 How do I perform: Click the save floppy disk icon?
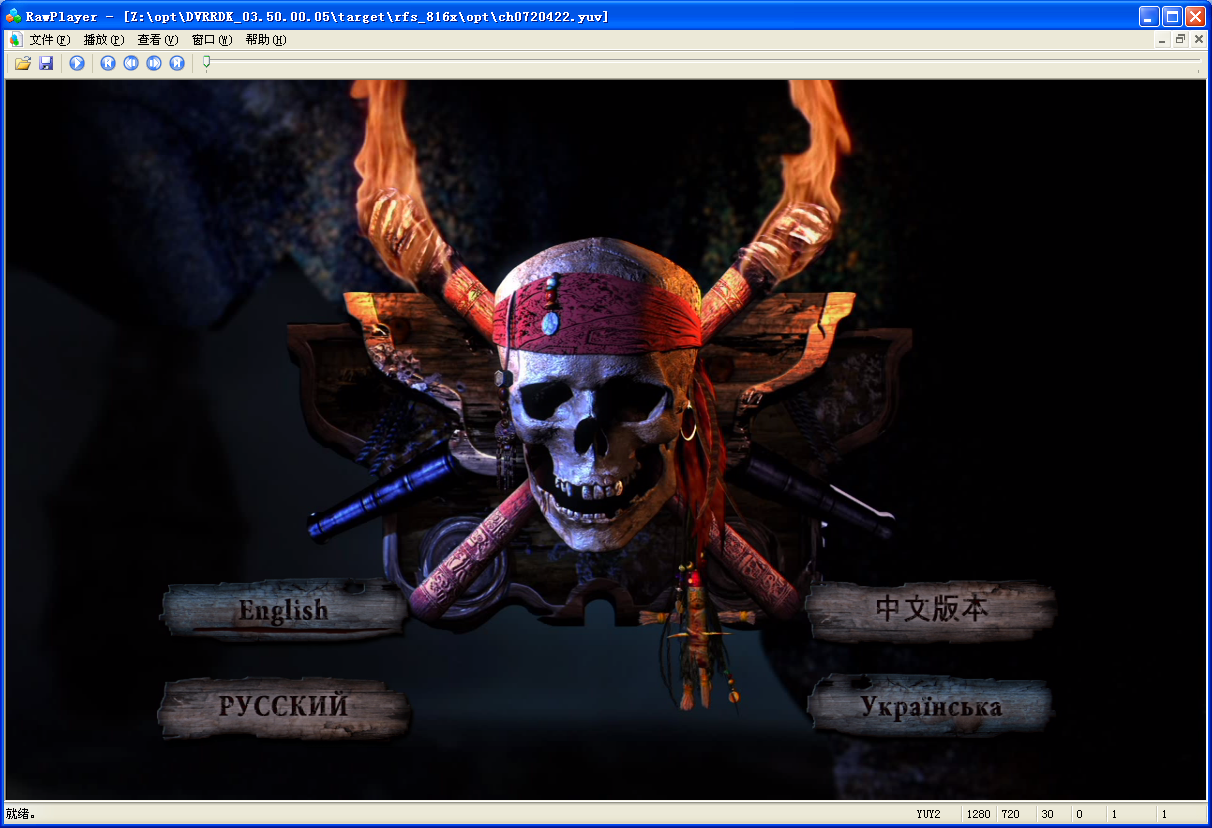point(46,63)
